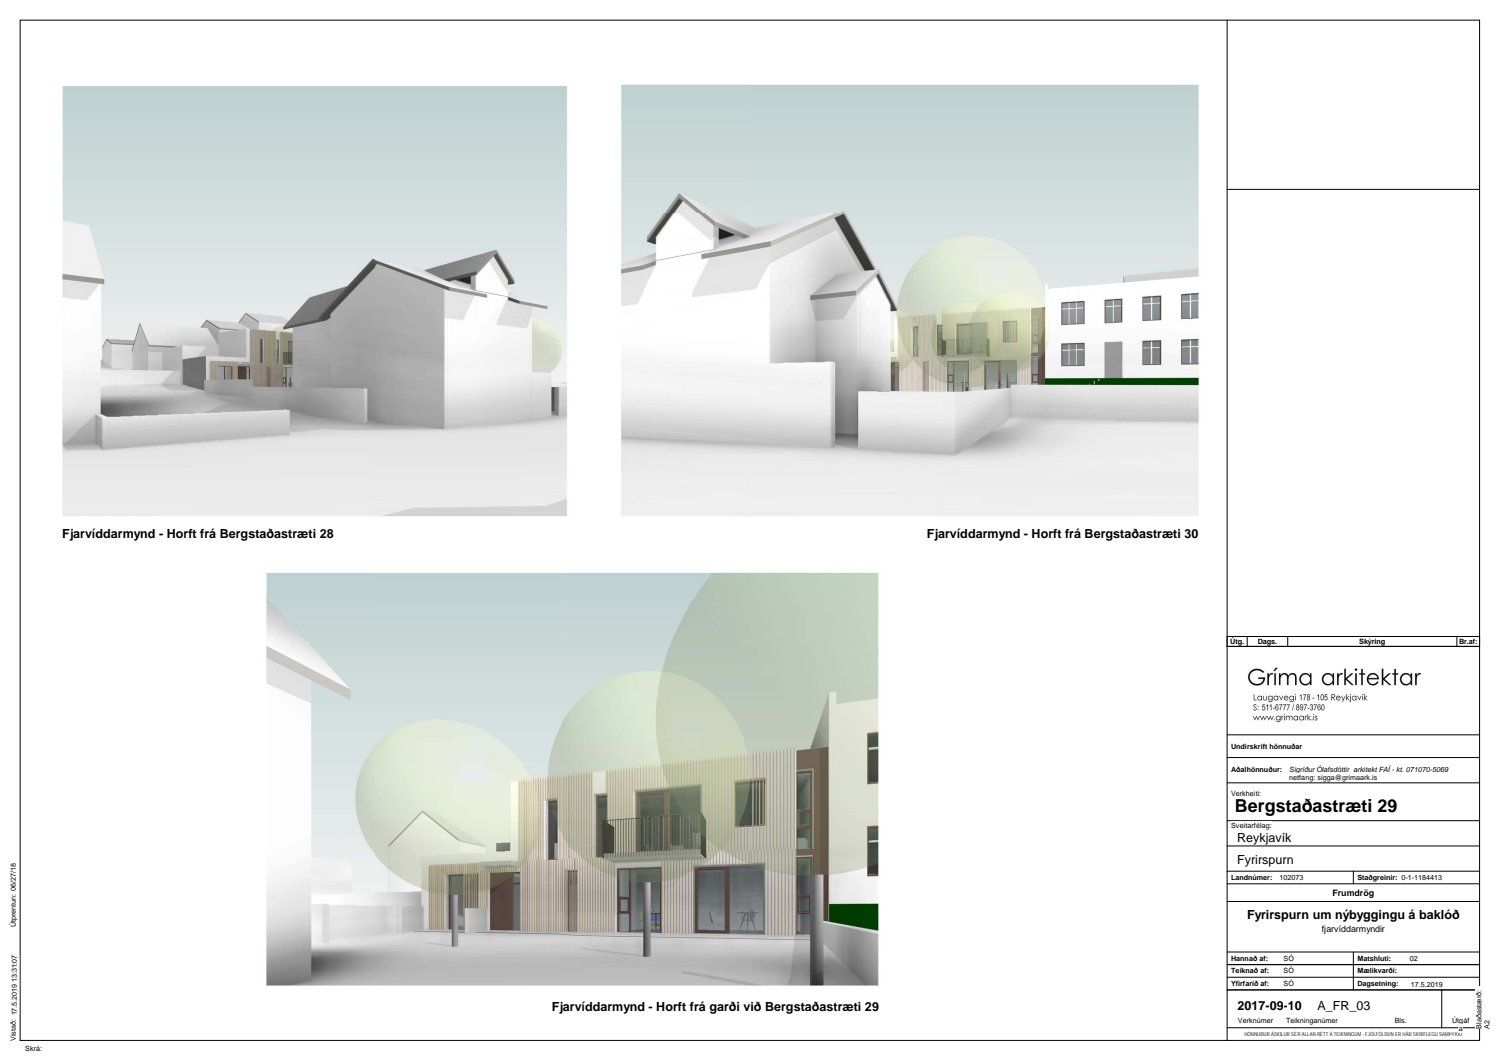Click the Laugavegi 178 address line

1309,697
